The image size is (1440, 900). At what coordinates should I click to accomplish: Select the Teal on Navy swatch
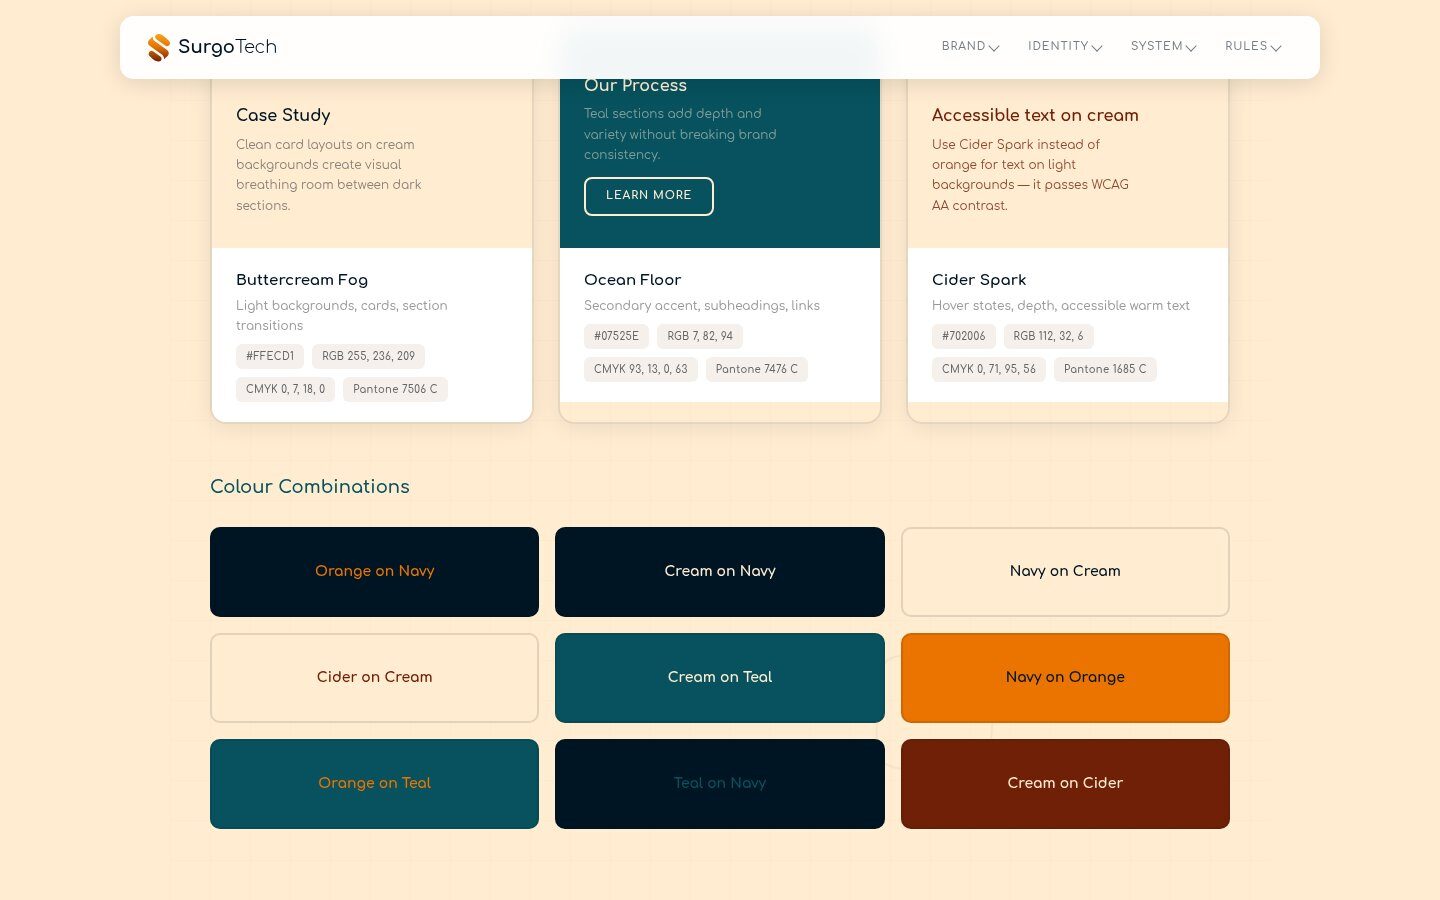[720, 784]
